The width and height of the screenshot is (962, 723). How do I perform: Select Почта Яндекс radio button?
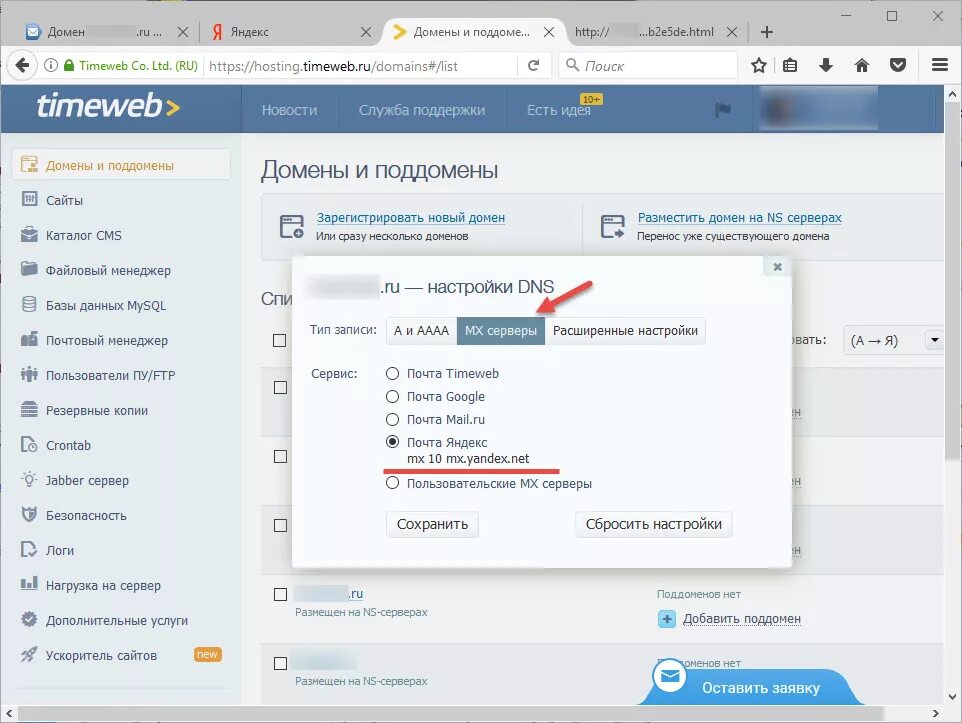392,442
